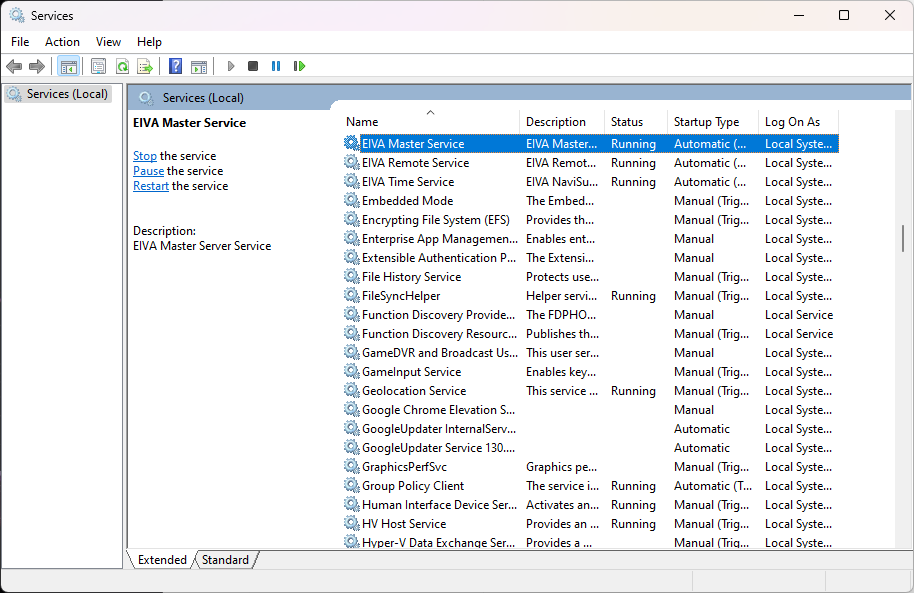Open the File menu

[20, 42]
